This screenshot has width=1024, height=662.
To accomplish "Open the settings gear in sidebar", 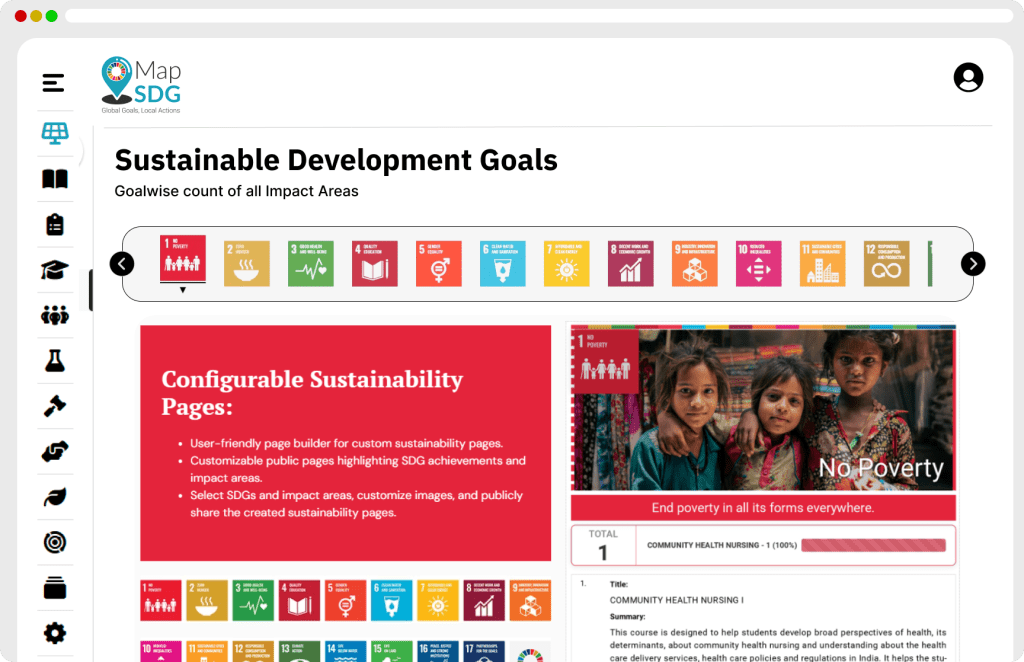I will (x=55, y=633).
